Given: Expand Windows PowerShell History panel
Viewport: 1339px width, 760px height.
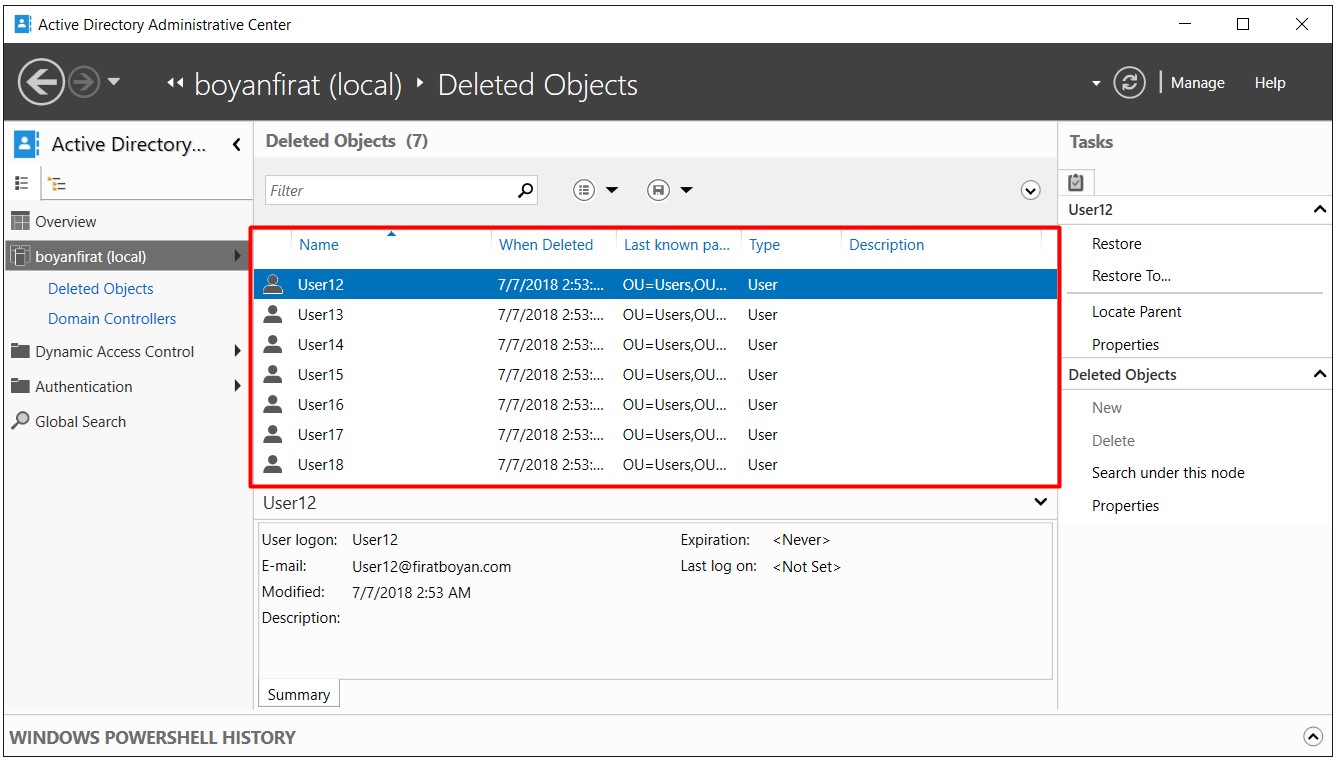Looking at the screenshot, I should (1313, 737).
